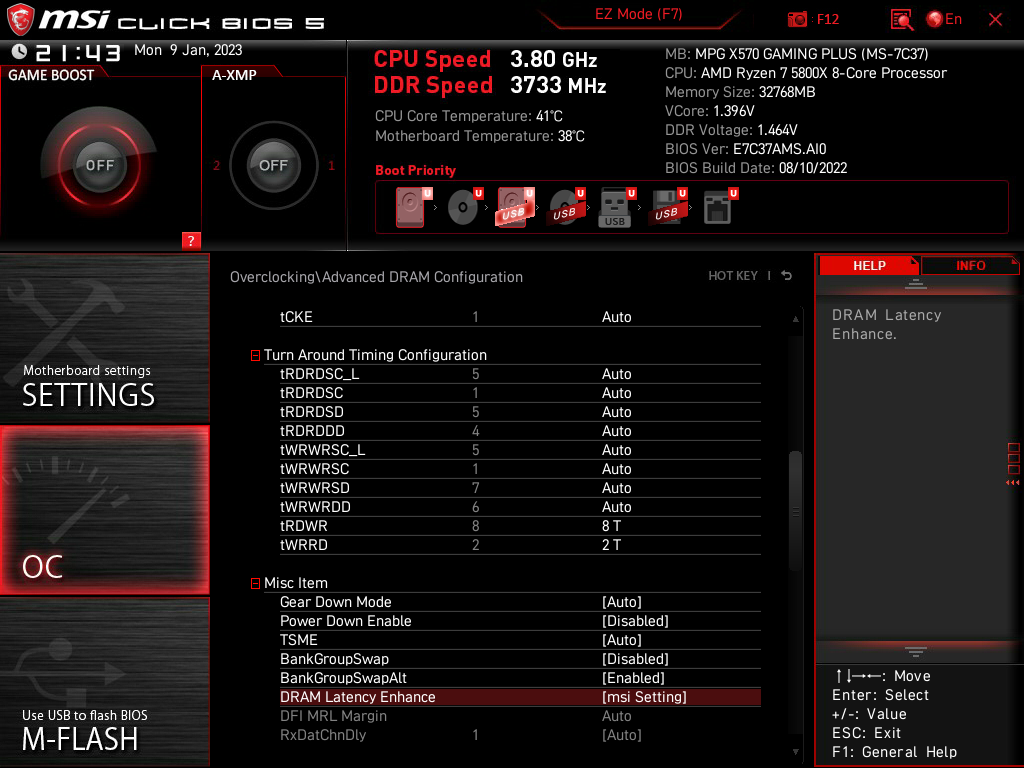Select the USB optical drive boot icon
The image size is (1024, 768).
tap(567, 207)
